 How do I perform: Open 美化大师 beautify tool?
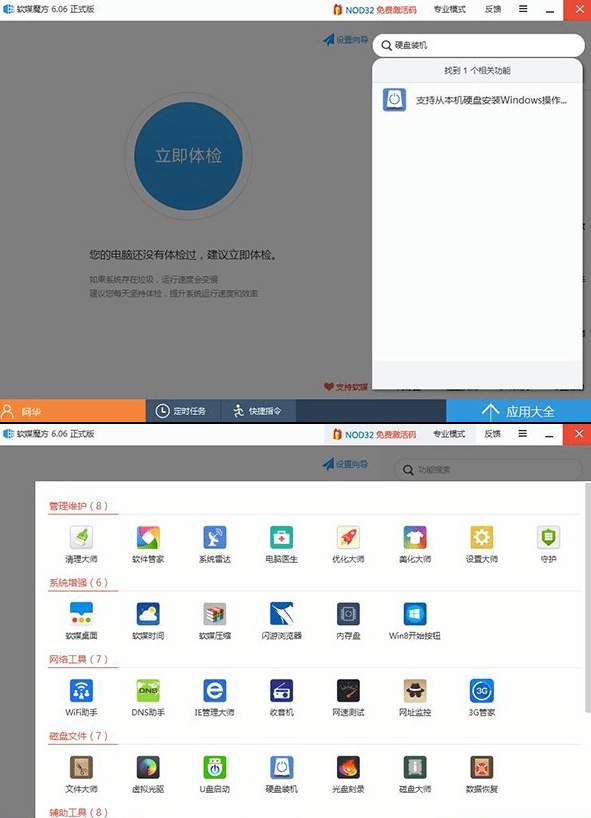point(415,544)
